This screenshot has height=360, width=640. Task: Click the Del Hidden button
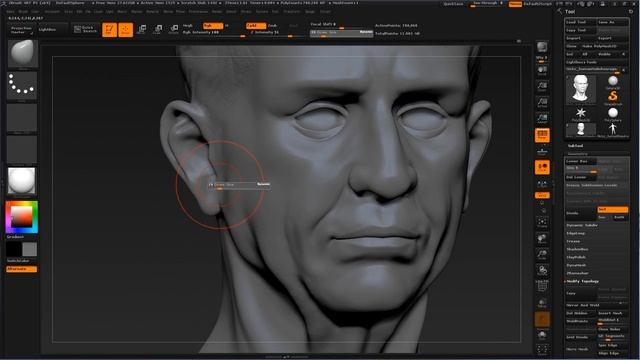(x=580, y=313)
